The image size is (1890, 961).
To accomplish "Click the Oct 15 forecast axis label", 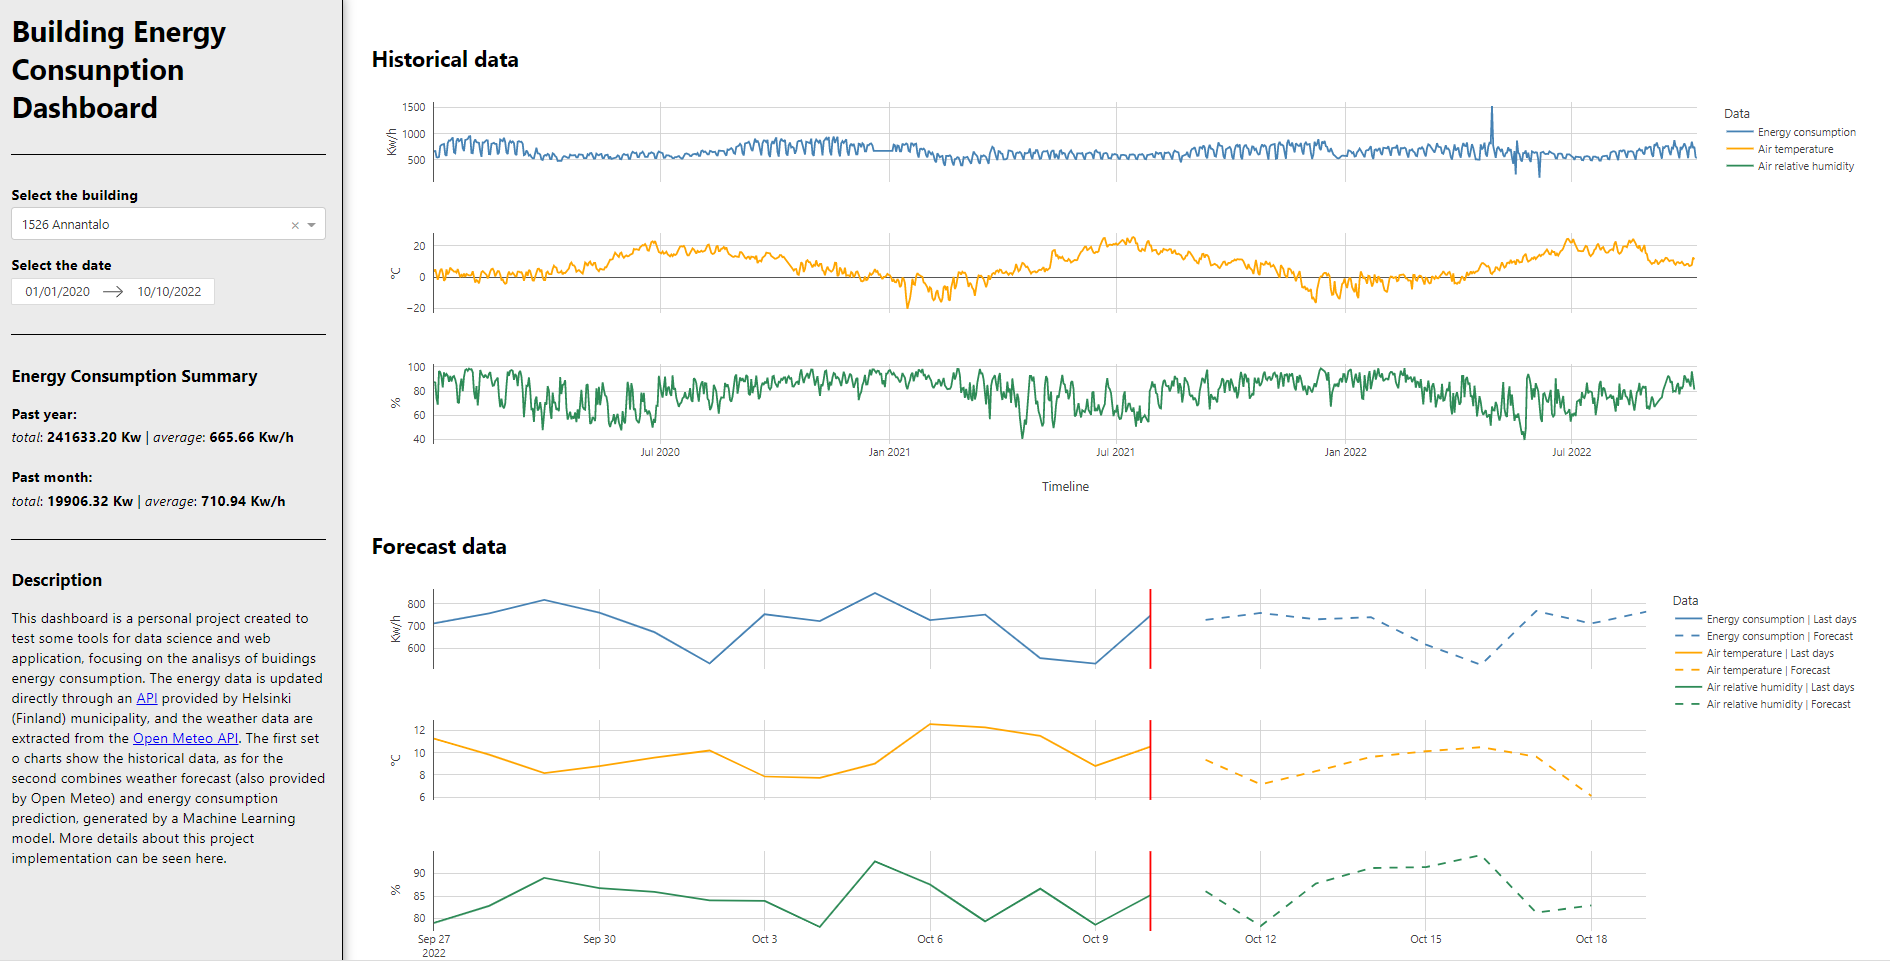I will pyautogui.click(x=1426, y=939).
